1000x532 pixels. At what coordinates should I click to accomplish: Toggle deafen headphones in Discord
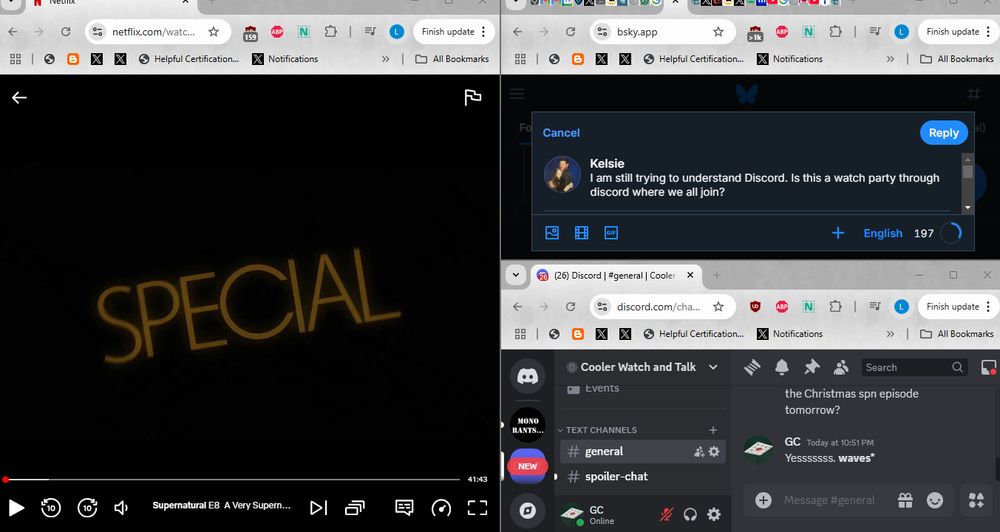690,514
